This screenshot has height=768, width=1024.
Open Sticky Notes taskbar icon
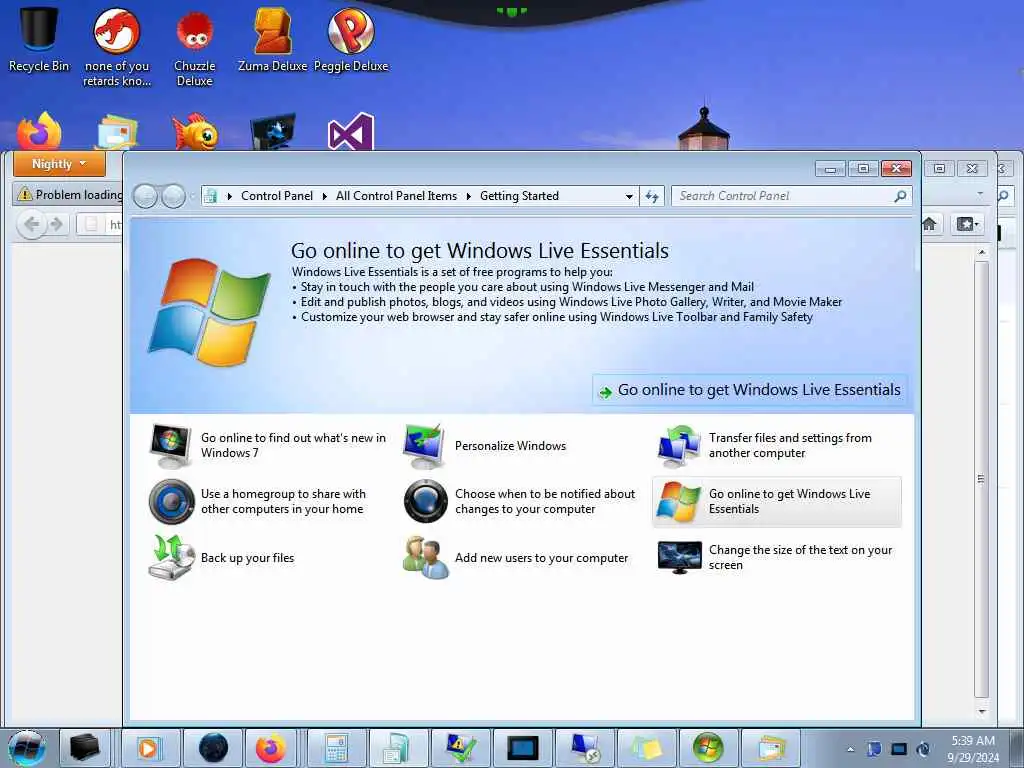[646, 748]
